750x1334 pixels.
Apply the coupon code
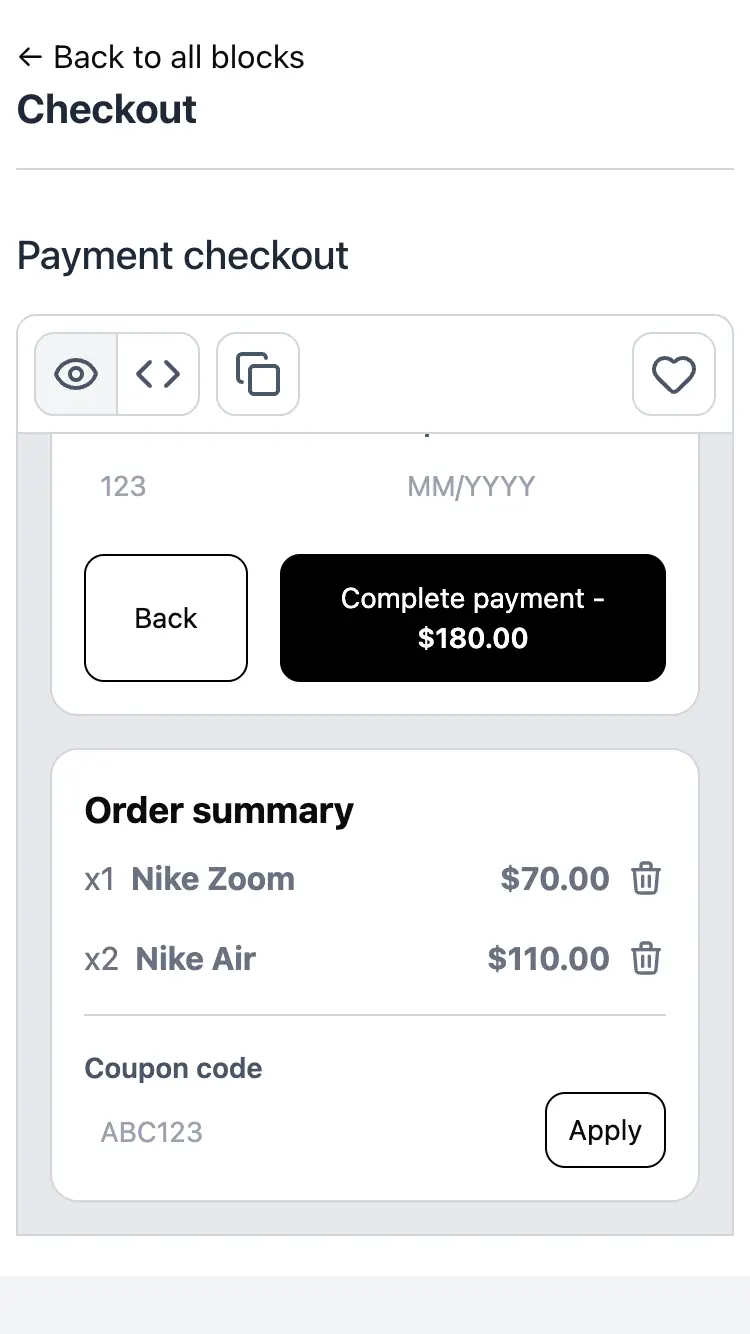point(605,1130)
